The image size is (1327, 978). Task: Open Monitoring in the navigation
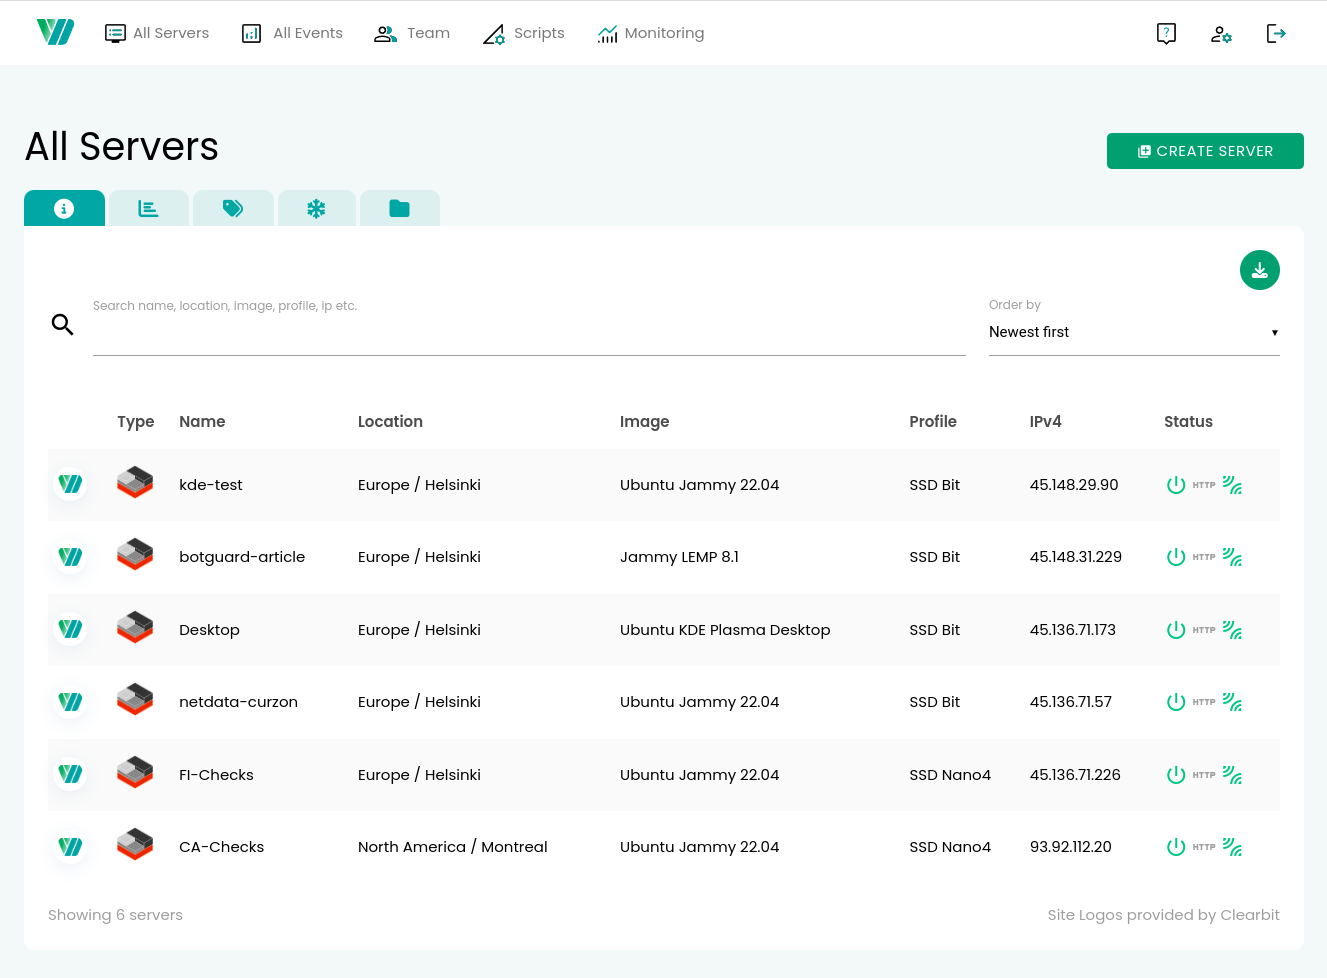pyautogui.click(x=650, y=33)
